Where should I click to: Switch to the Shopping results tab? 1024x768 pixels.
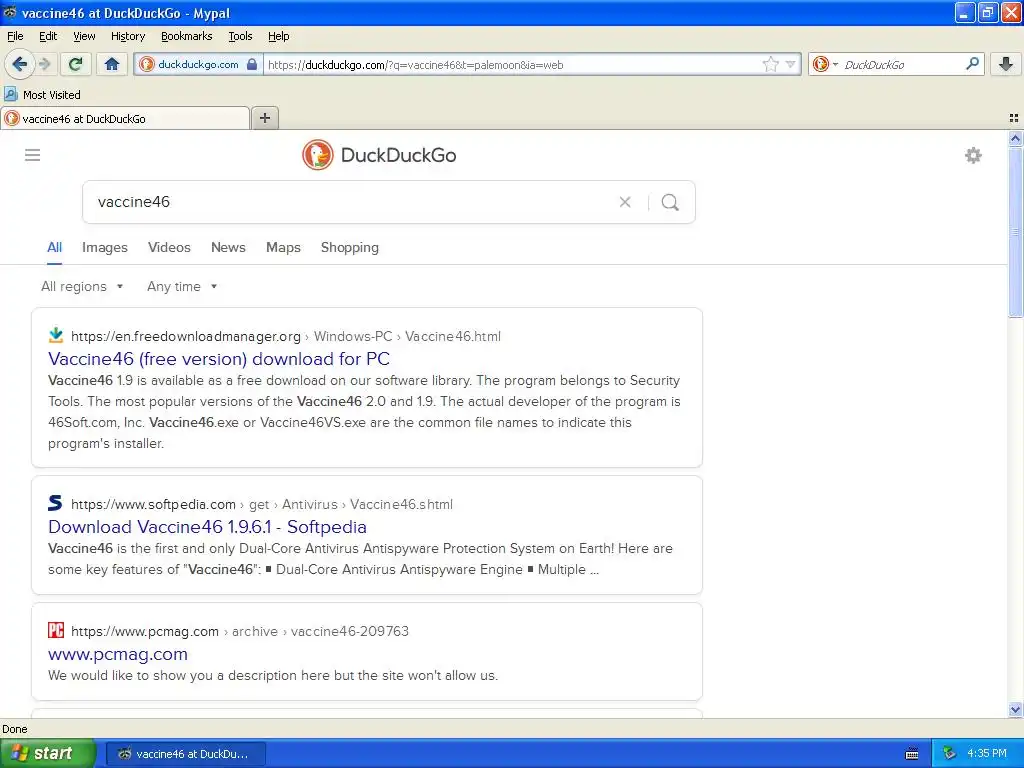point(349,248)
